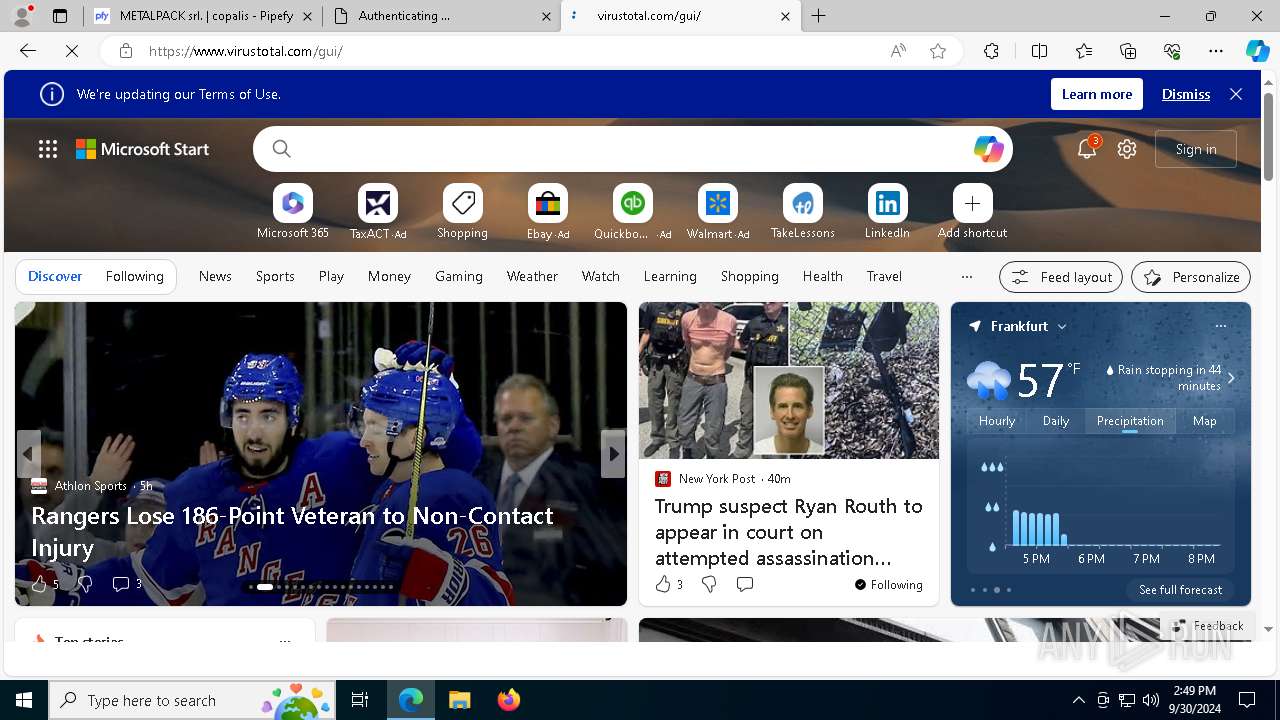This screenshot has width=1280, height=720.
Task: Click the browser address bar URL
Action: 246,51
